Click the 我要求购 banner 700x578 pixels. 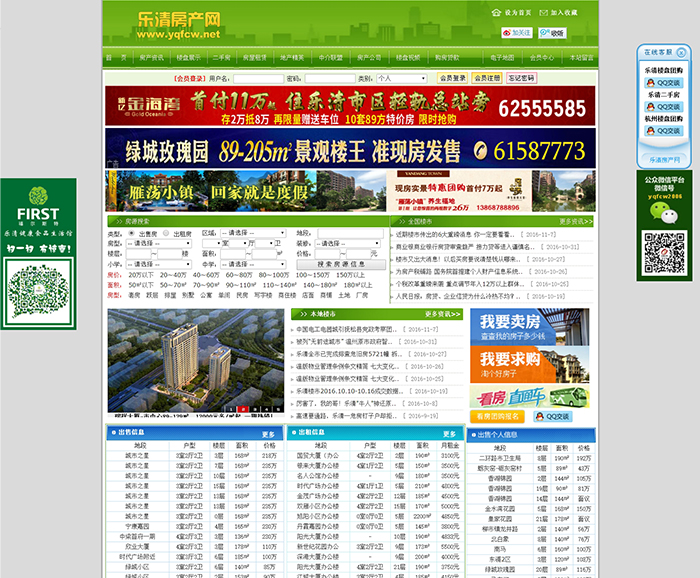529,365
